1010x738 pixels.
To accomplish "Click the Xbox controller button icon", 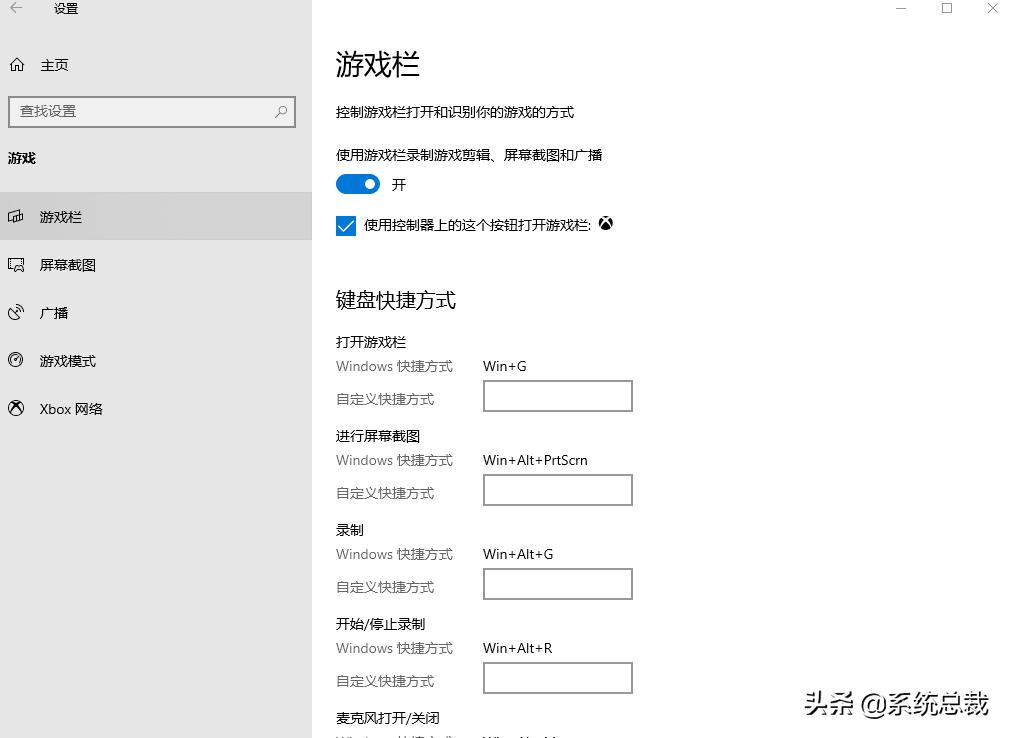I will tap(605, 224).
